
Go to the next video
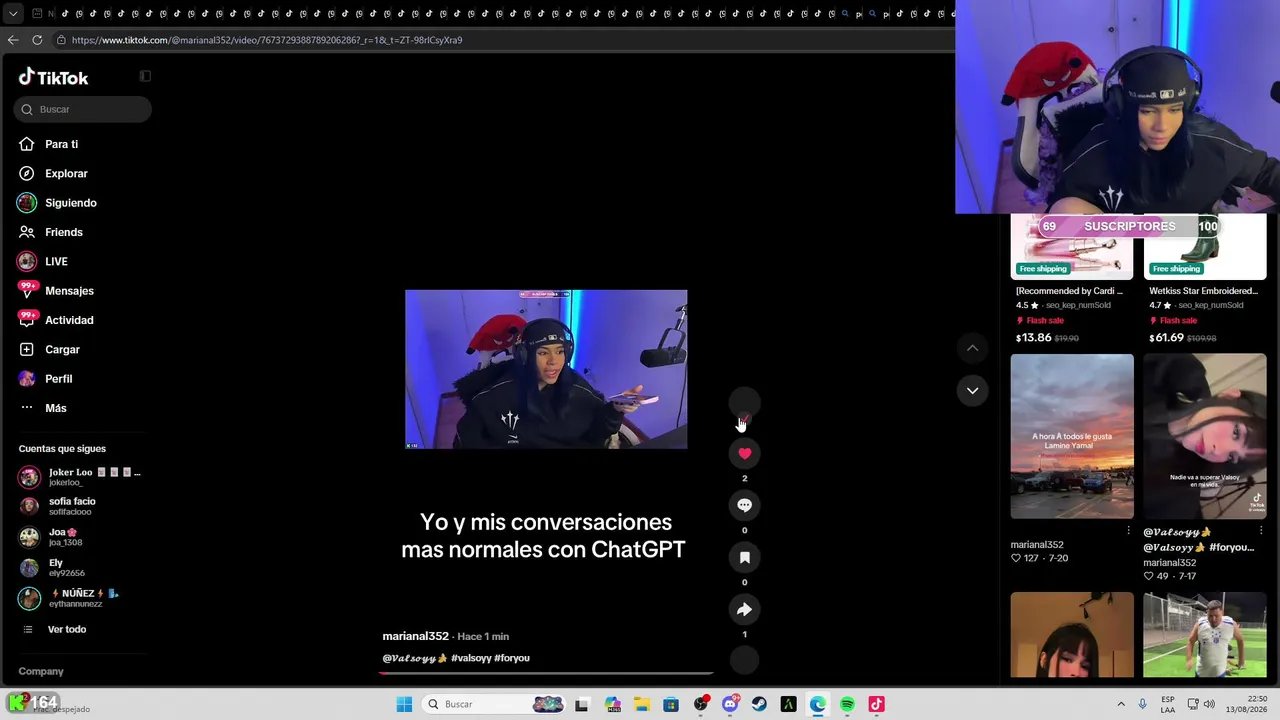972,391
